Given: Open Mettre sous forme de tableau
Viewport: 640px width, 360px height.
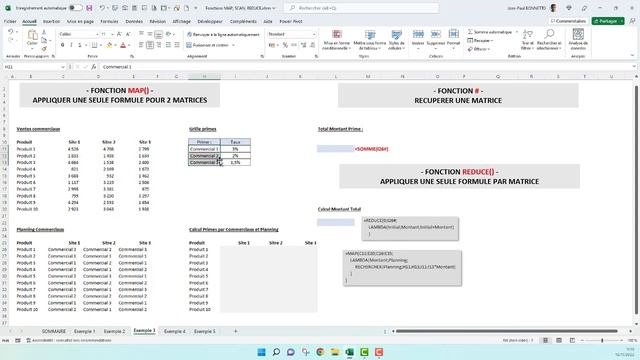Looking at the screenshot, I should pos(370,40).
